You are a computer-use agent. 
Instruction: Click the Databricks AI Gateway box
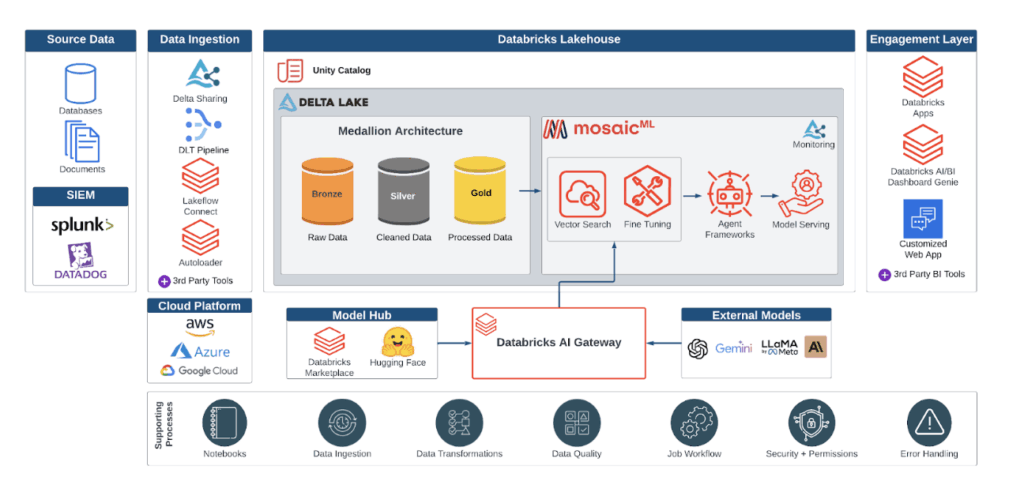(x=558, y=342)
